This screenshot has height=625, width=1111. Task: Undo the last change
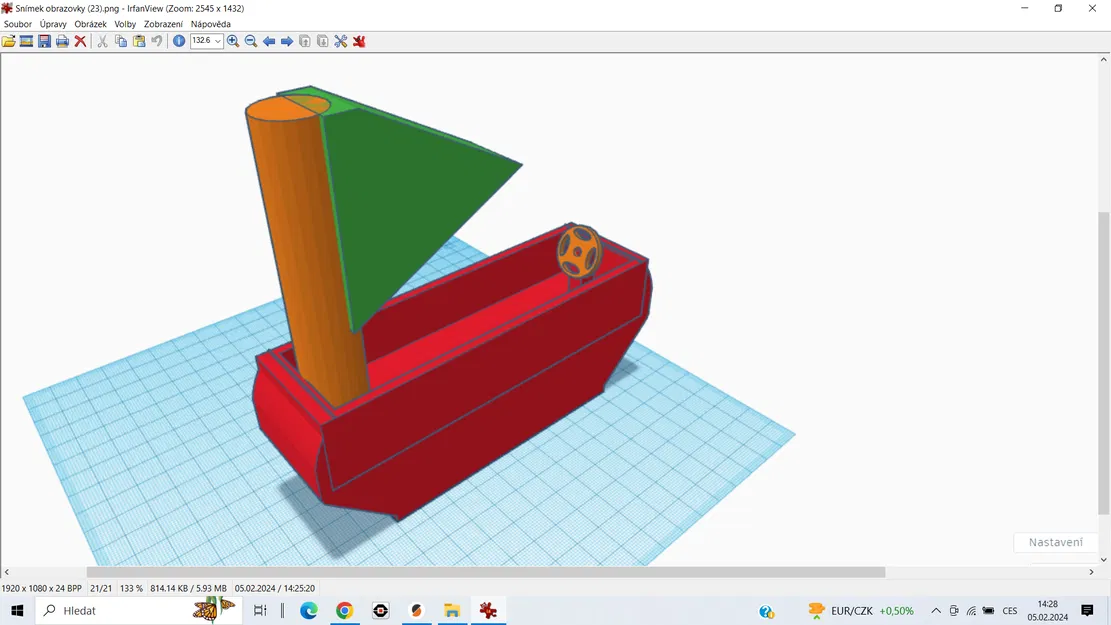click(x=157, y=41)
